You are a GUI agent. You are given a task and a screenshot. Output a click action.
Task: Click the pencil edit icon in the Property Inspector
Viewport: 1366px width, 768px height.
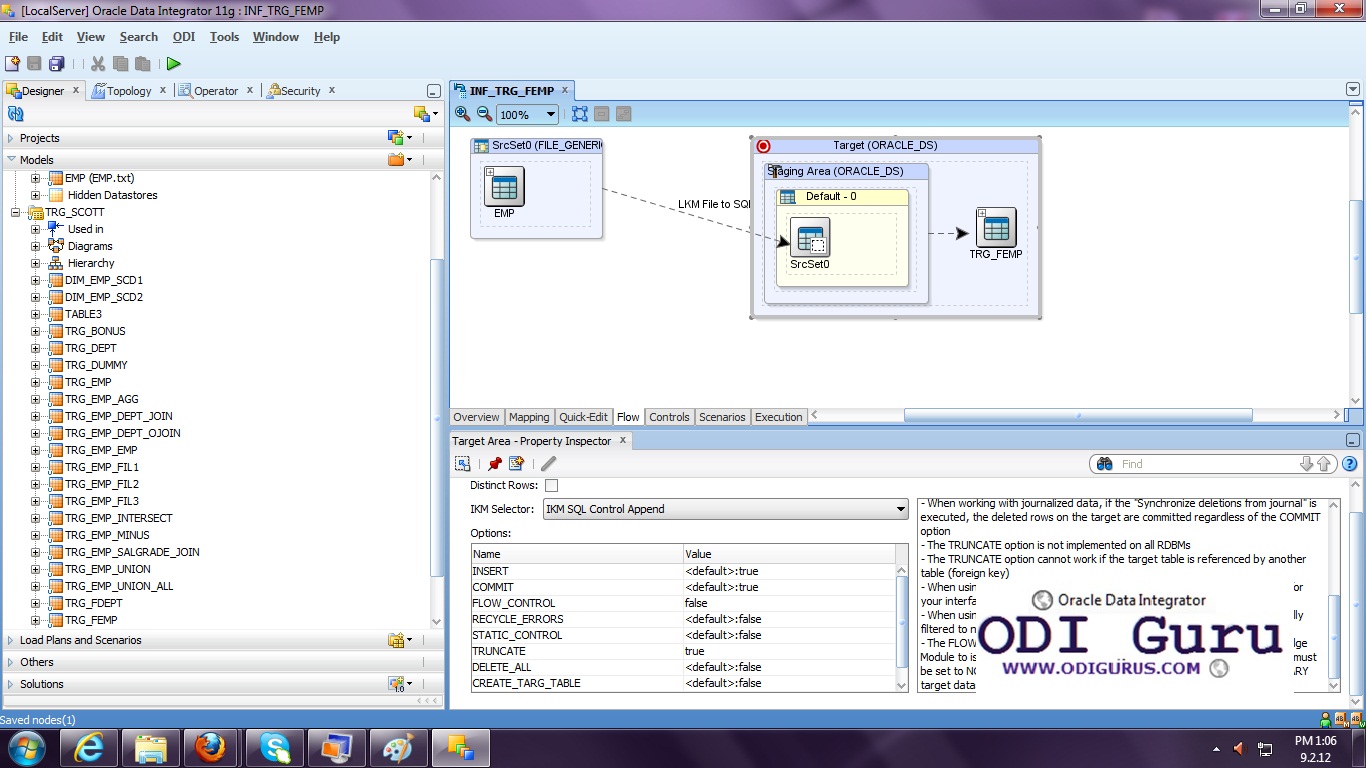(548, 463)
